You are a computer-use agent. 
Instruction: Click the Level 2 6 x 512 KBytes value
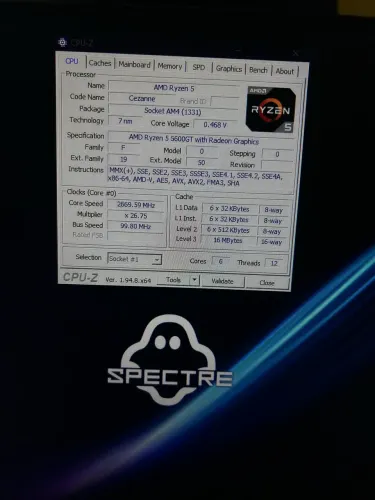228,230
